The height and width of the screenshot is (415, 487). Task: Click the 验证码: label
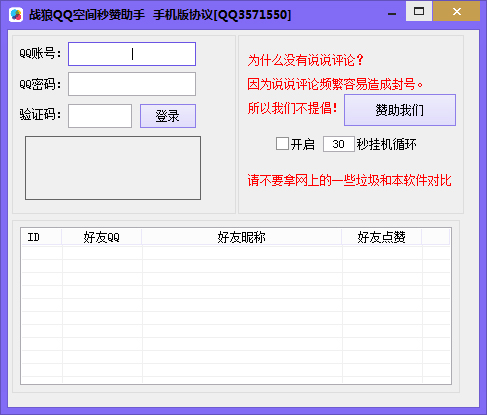point(40,115)
